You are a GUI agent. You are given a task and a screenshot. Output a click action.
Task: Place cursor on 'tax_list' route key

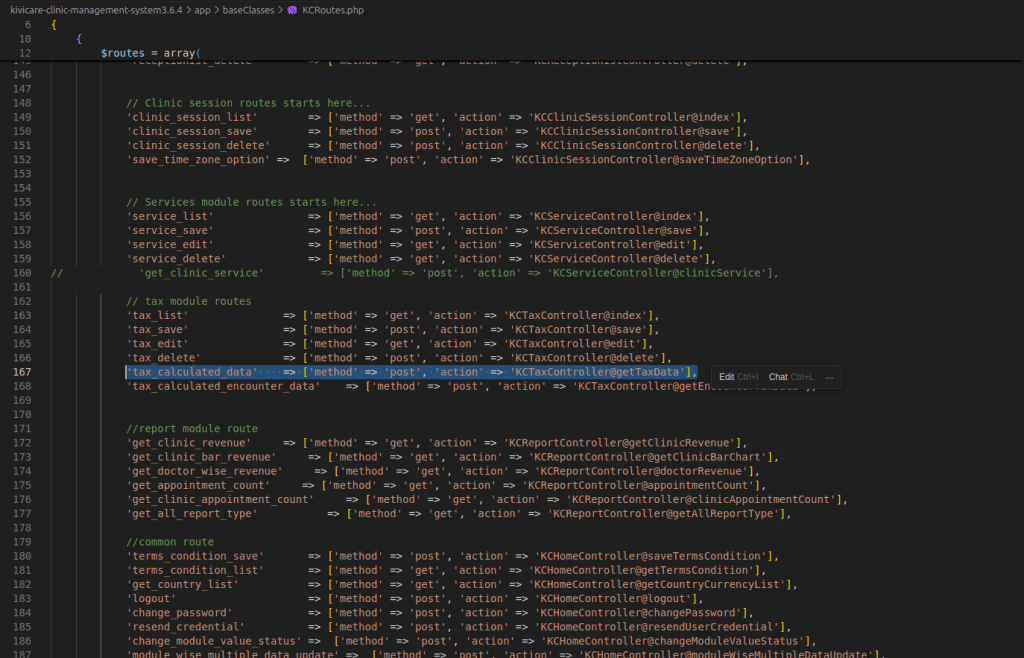(x=156, y=315)
